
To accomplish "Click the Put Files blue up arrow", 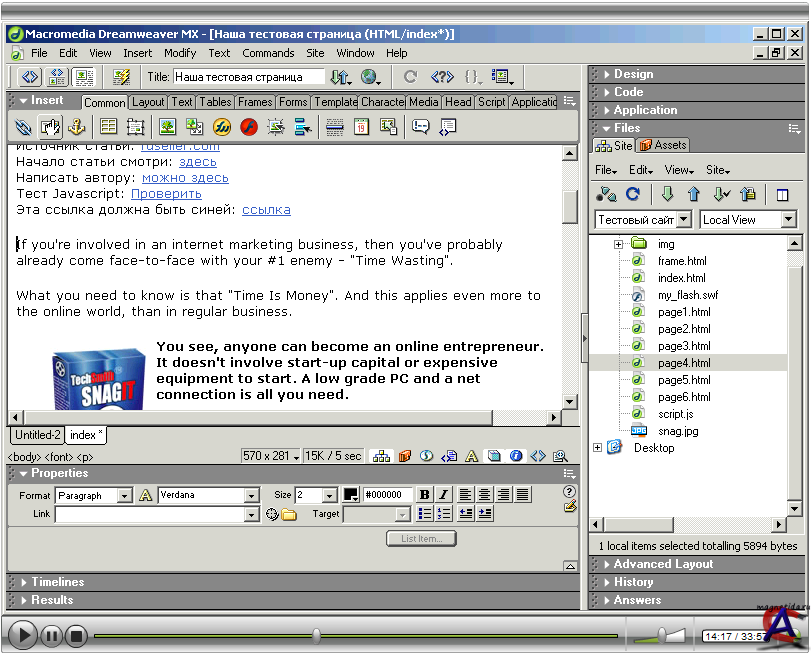I will 693,194.
